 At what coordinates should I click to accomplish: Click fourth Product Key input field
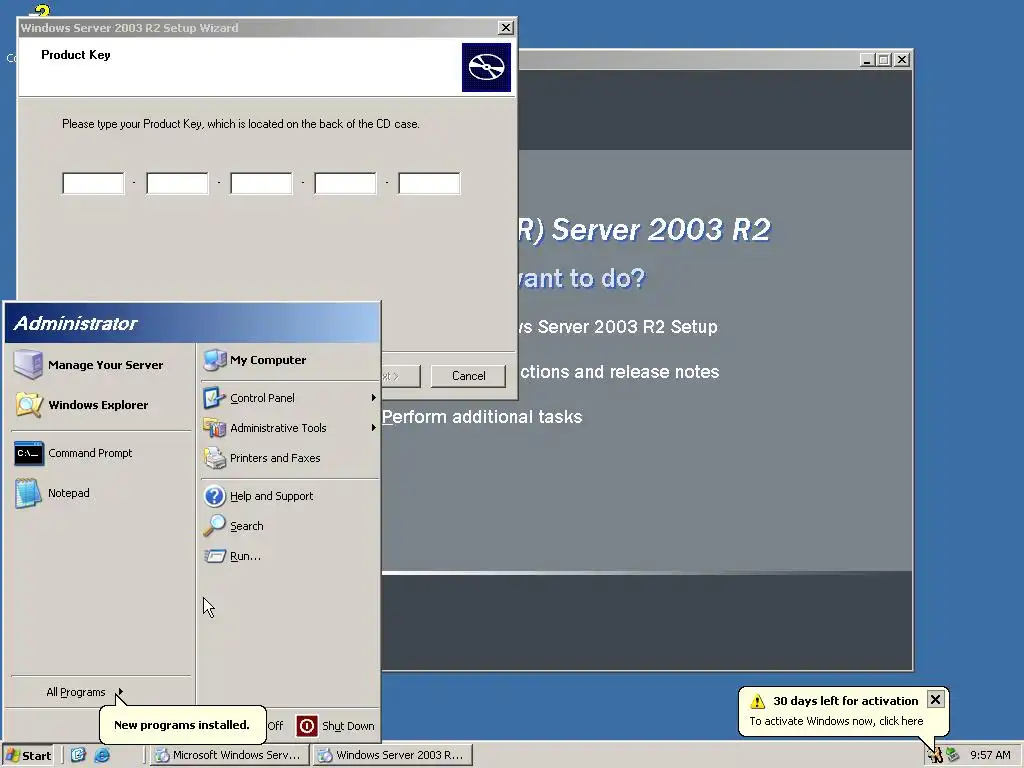[x=345, y=184]
